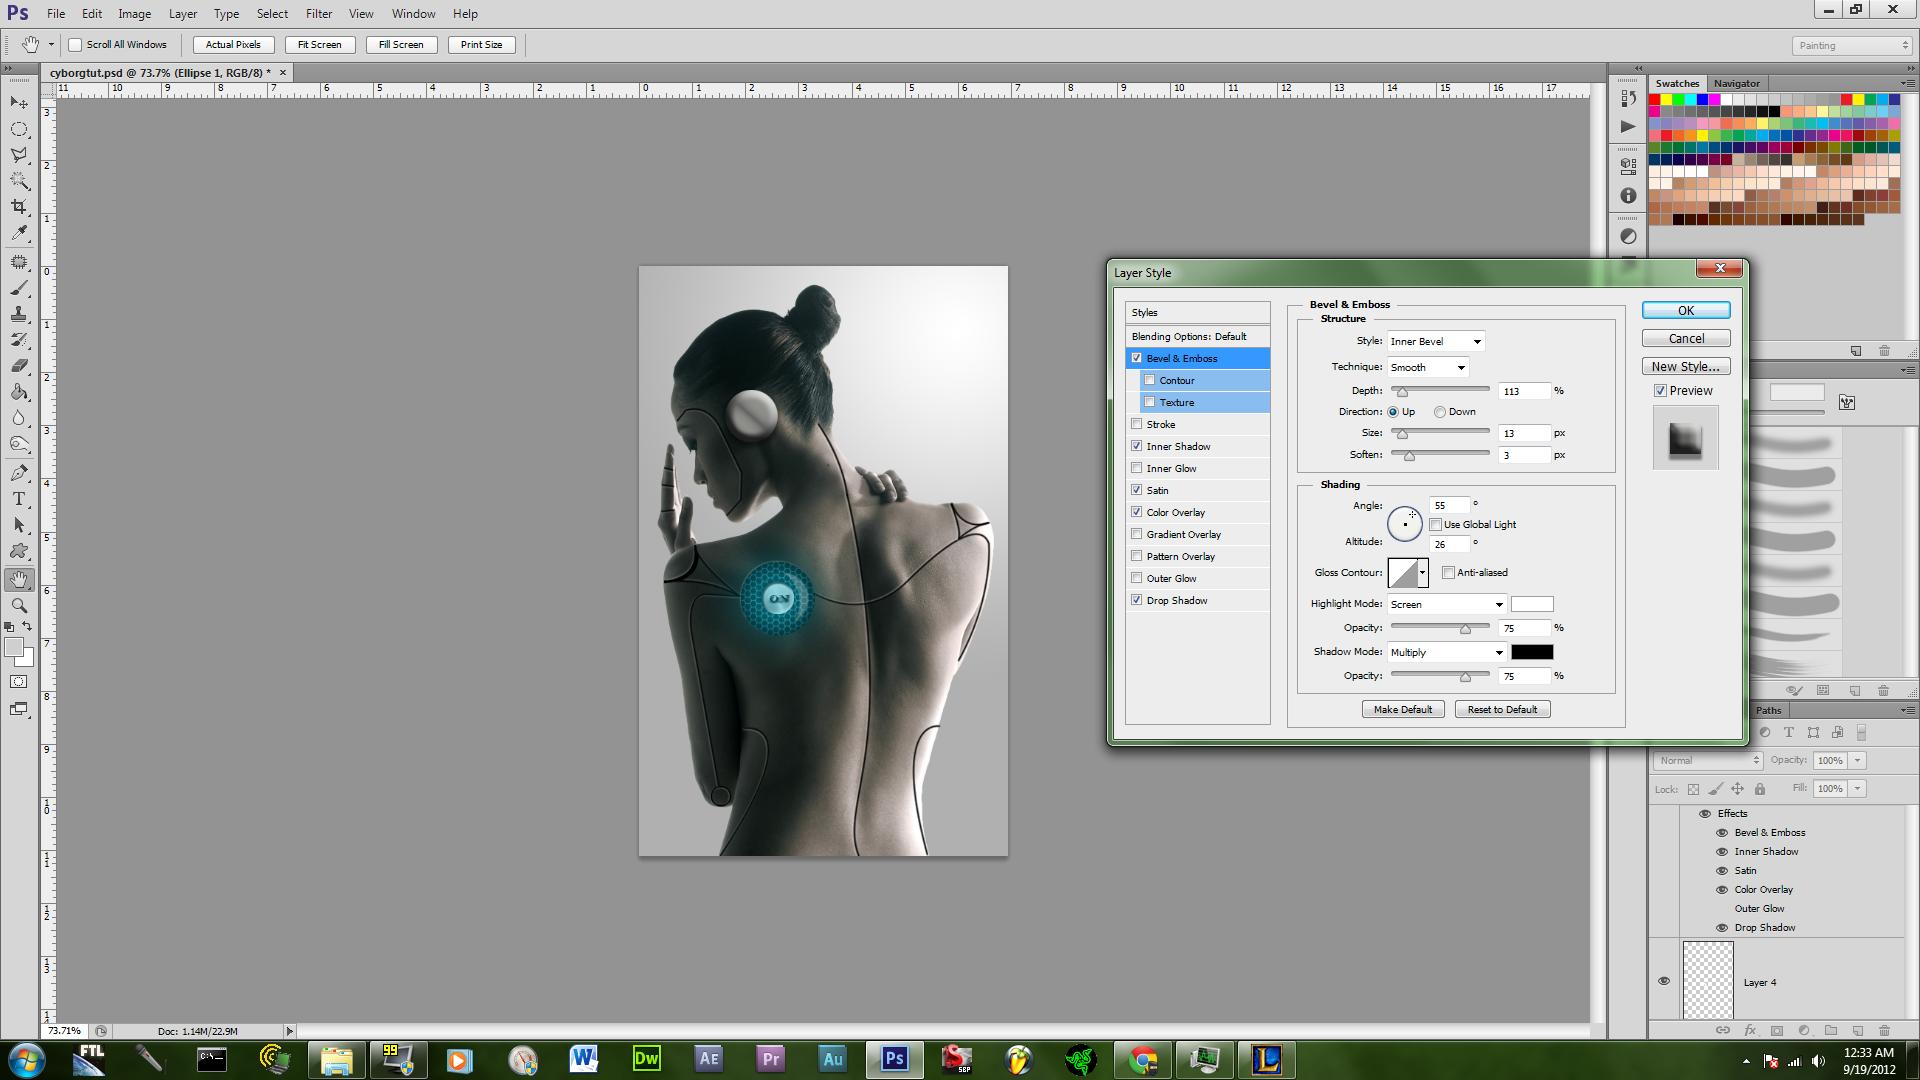Open the Shadow Mode dropdown (Multiply)
This screenshot has height=1080, width=1920.
tap(1446, 652)
